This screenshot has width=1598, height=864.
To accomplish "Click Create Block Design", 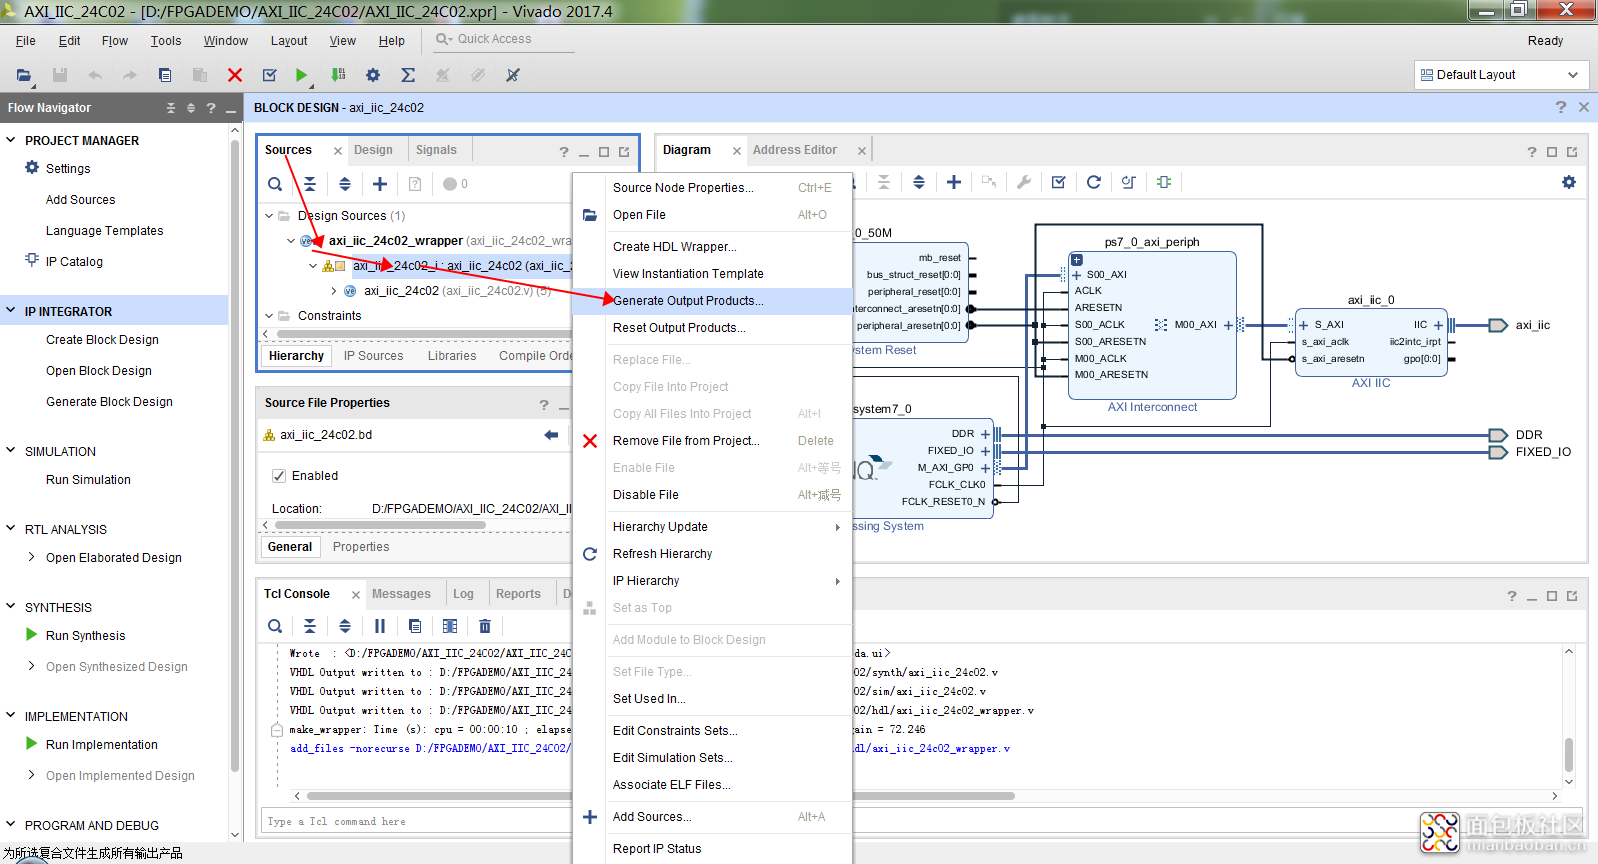I will (x=102, y=340).
